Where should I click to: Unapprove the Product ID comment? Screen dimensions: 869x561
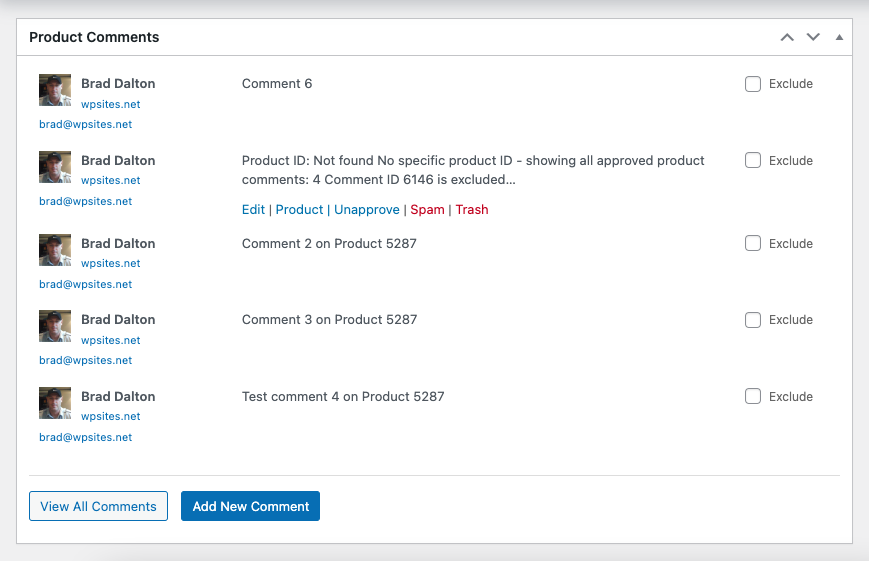[366, 210]
